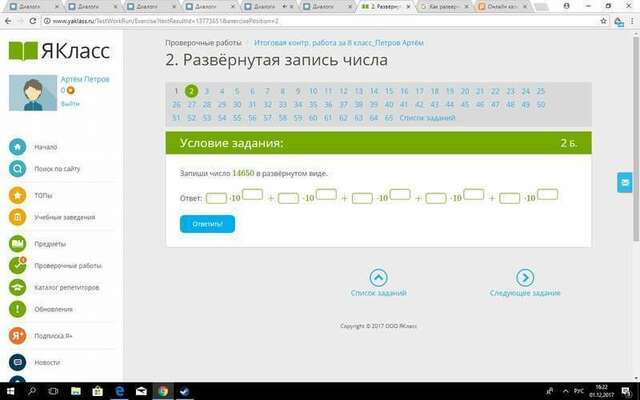Open the Предметы sidebar icon

pyautogui.click(x=18, y=244)
